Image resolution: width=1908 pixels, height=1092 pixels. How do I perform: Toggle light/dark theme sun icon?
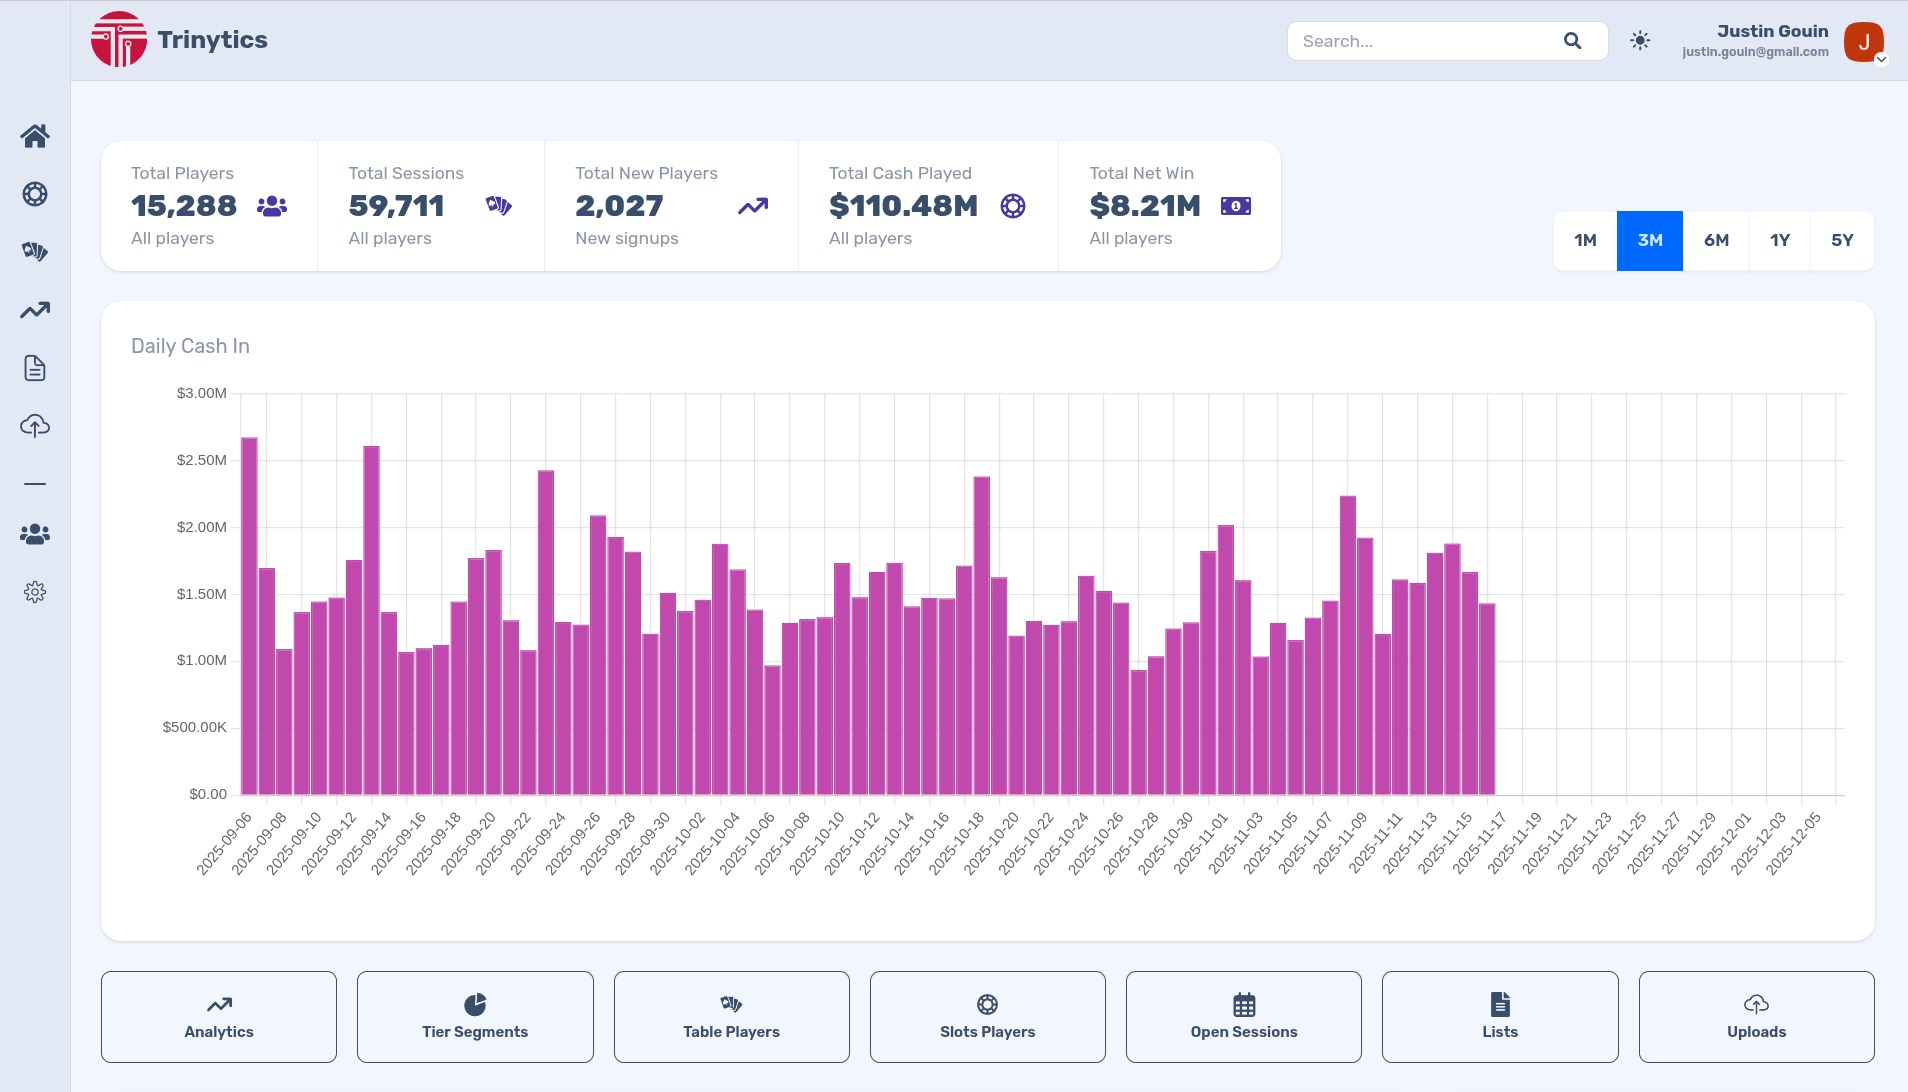1640,41
